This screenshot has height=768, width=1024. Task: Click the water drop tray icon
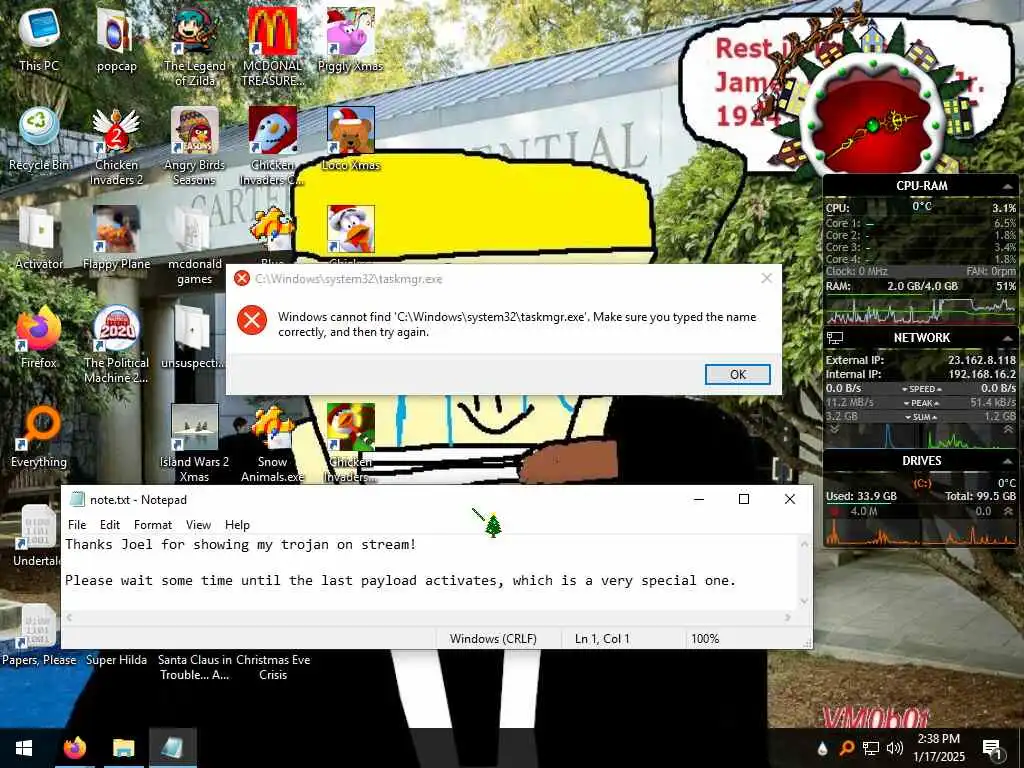point(822,748)
